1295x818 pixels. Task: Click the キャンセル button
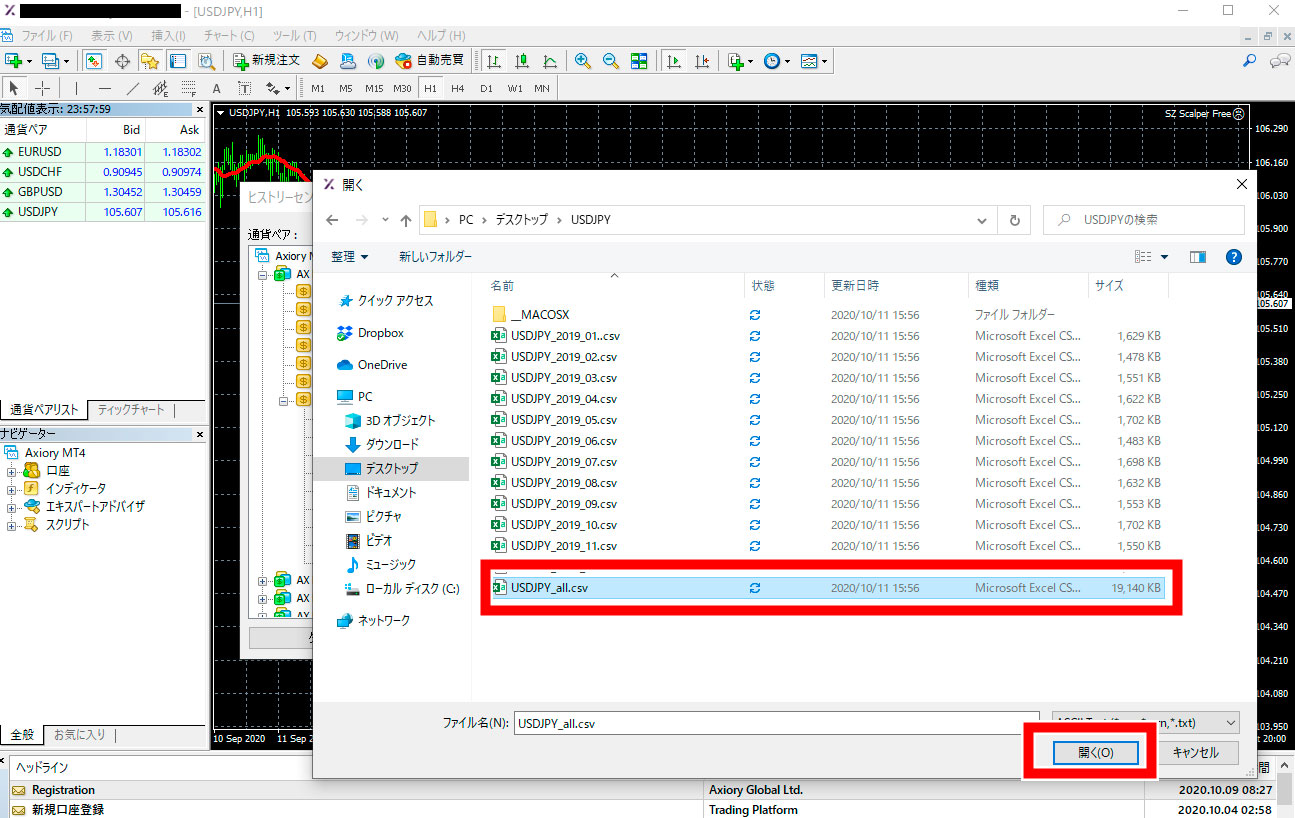[1194, 753]
